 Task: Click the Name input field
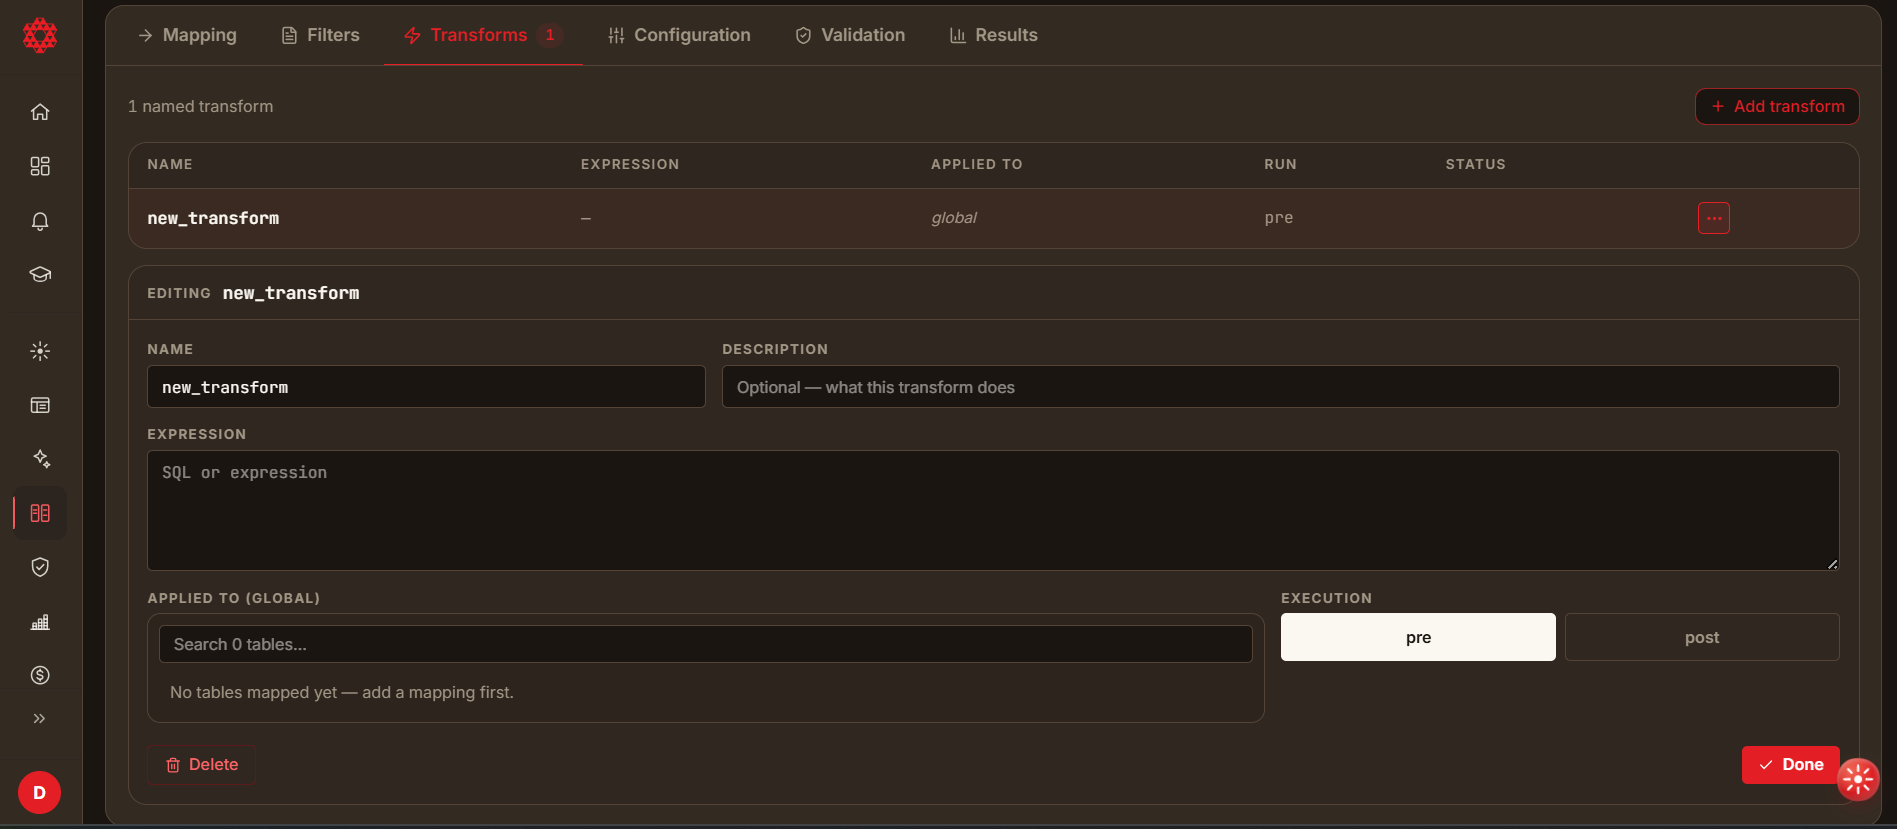pyautogui.click(x=426, y=387)
